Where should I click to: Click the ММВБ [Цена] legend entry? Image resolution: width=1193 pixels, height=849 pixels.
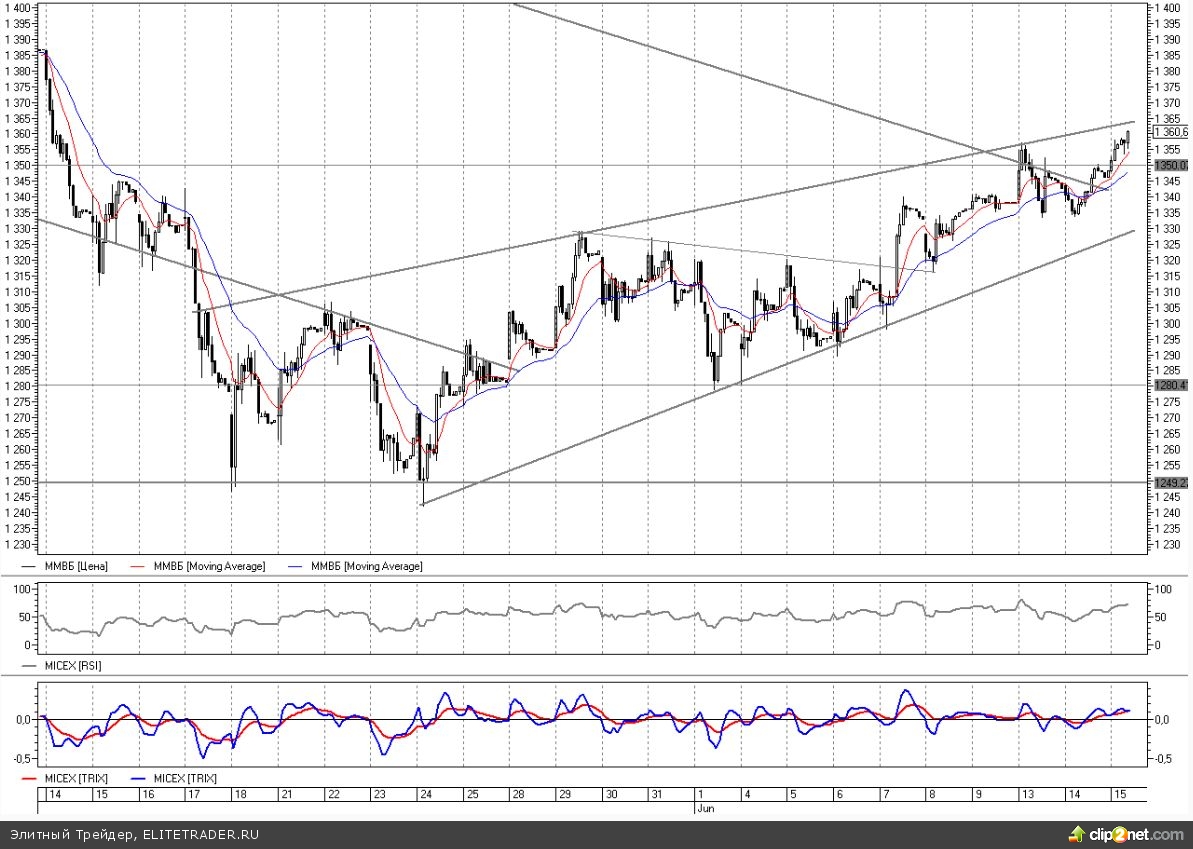[80, 566]
